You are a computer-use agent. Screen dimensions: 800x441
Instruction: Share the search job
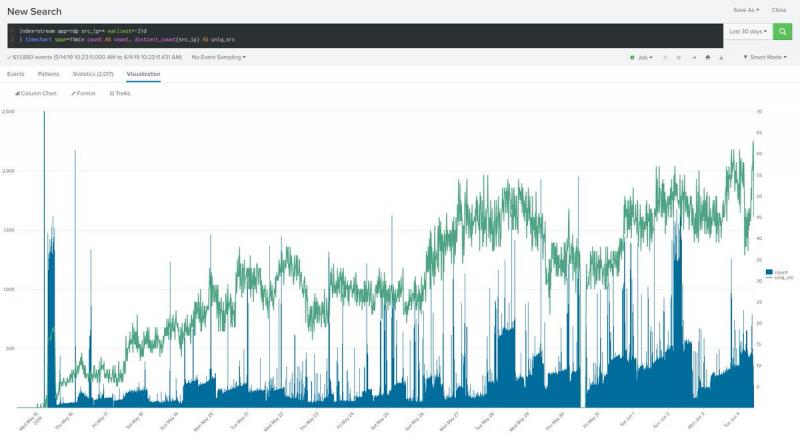[x=694, y=57]
